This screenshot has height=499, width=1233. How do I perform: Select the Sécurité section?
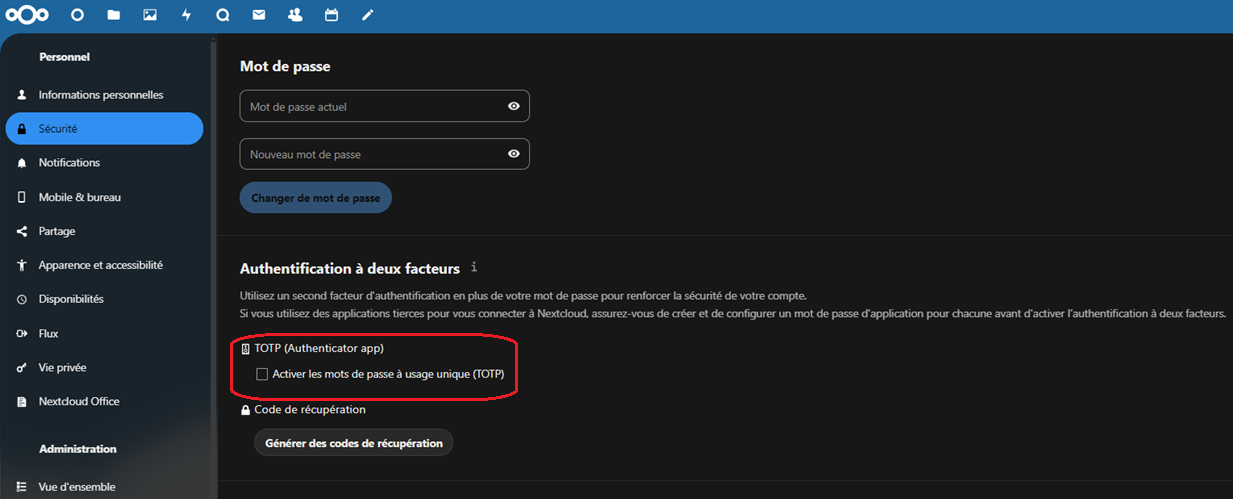[x=104, y=129]
